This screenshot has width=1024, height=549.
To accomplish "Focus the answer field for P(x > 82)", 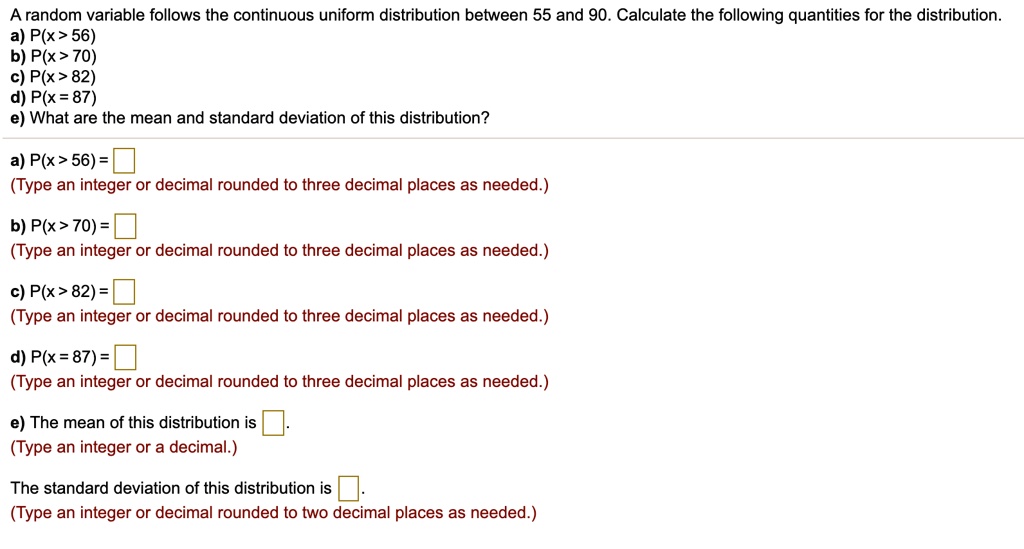I will click(x=124, y=292).
